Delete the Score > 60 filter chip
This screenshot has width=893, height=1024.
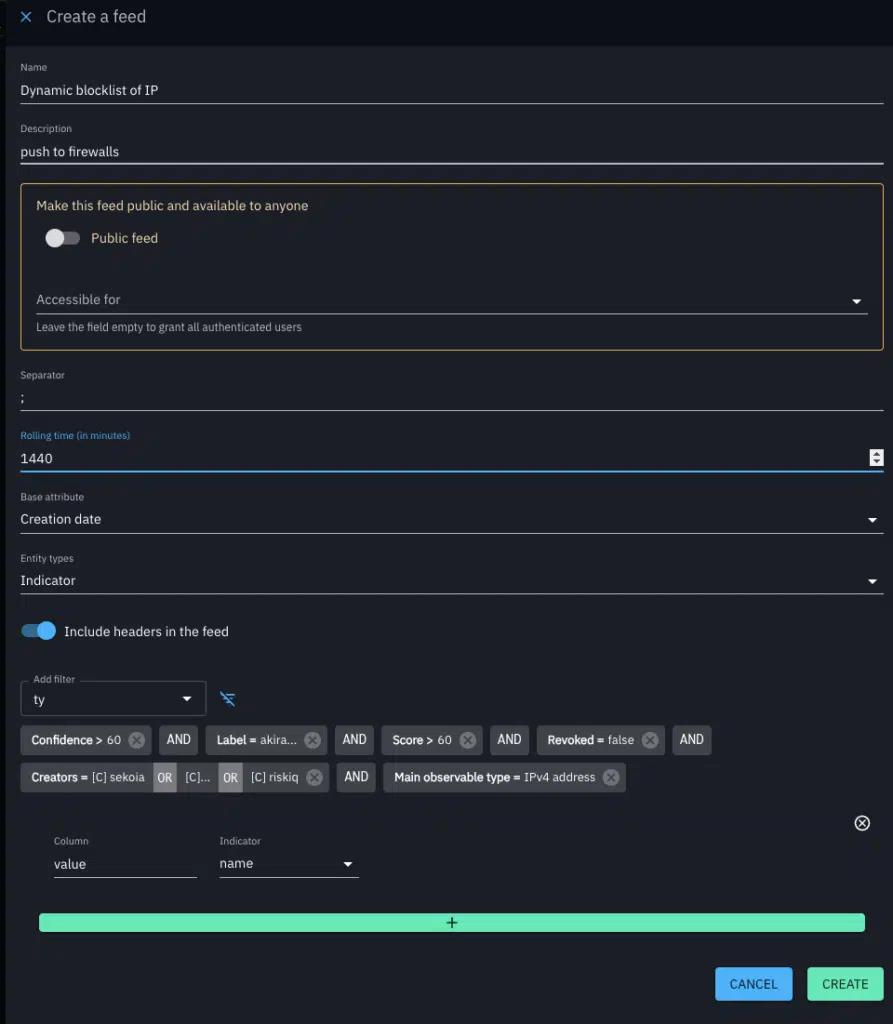point(468,740)
